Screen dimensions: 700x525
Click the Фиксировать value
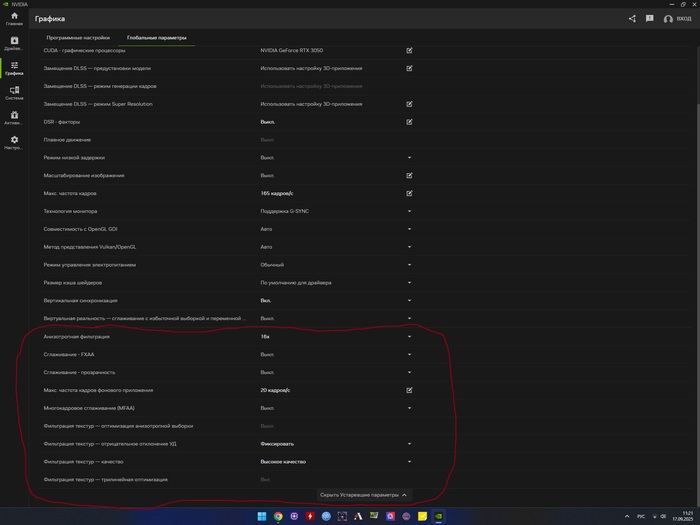[277, 444]
